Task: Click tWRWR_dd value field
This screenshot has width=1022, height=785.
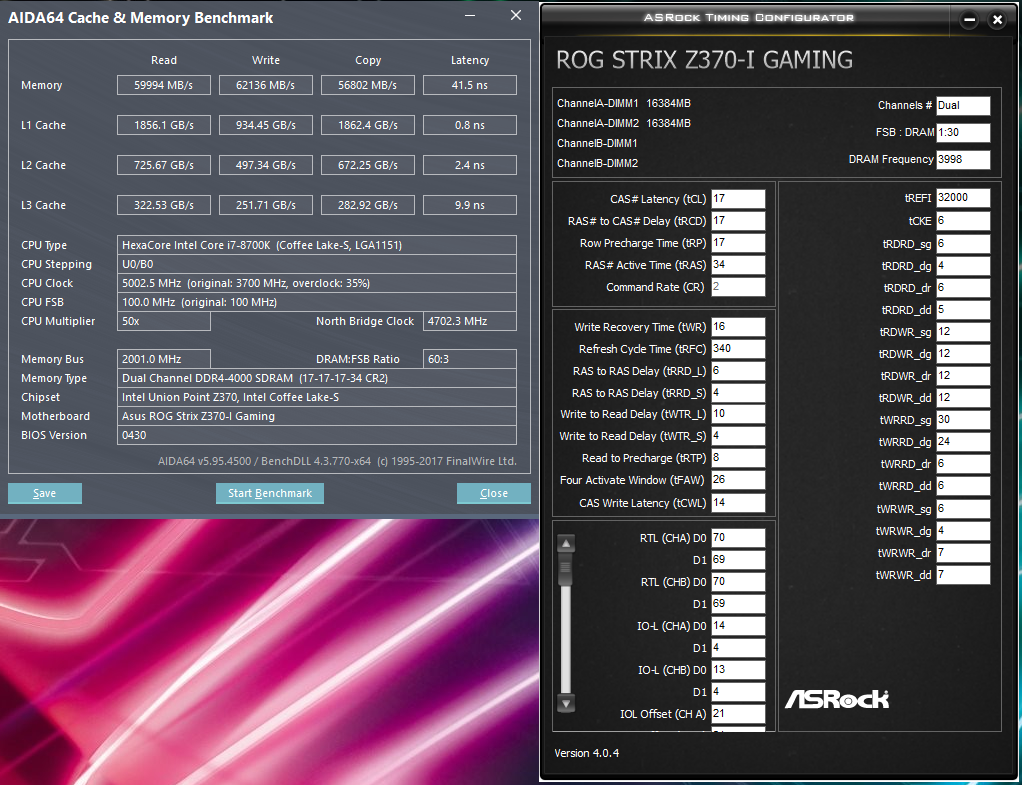Action: [963, 575]
